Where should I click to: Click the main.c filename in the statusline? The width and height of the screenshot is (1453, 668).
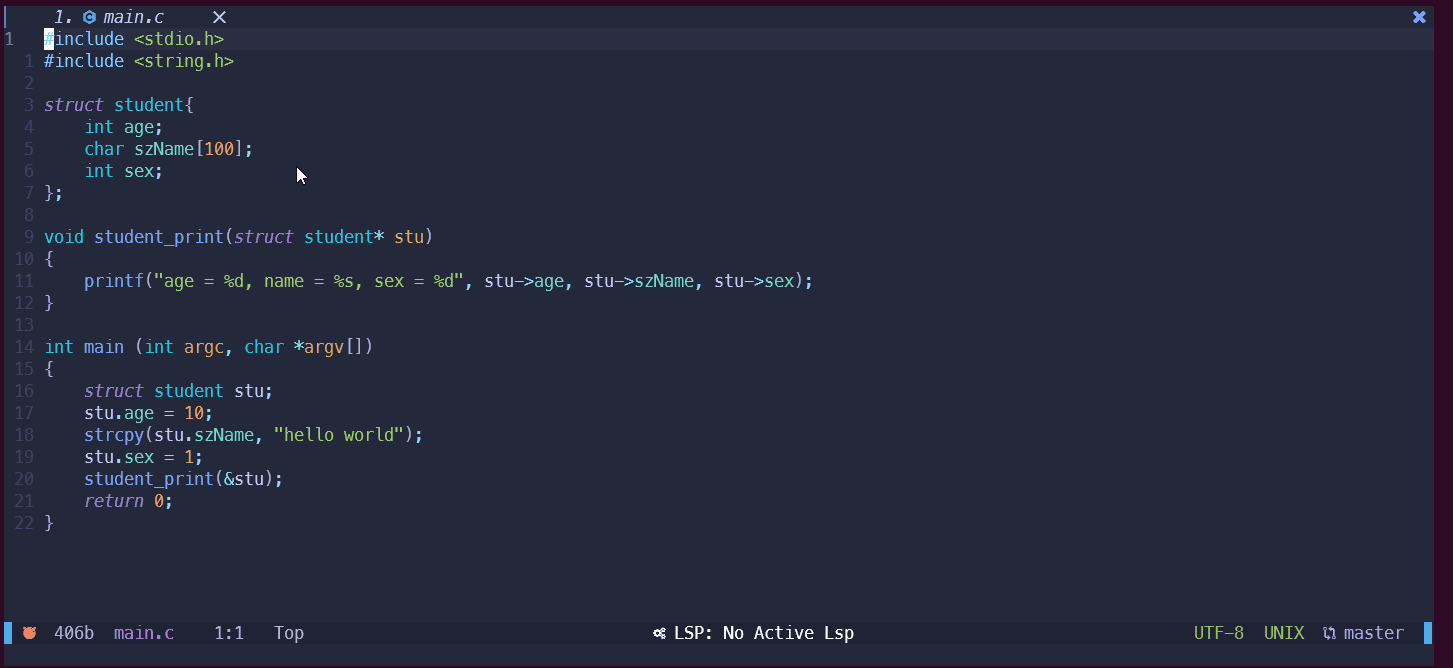pyautogui.click(x=144, y=633)
